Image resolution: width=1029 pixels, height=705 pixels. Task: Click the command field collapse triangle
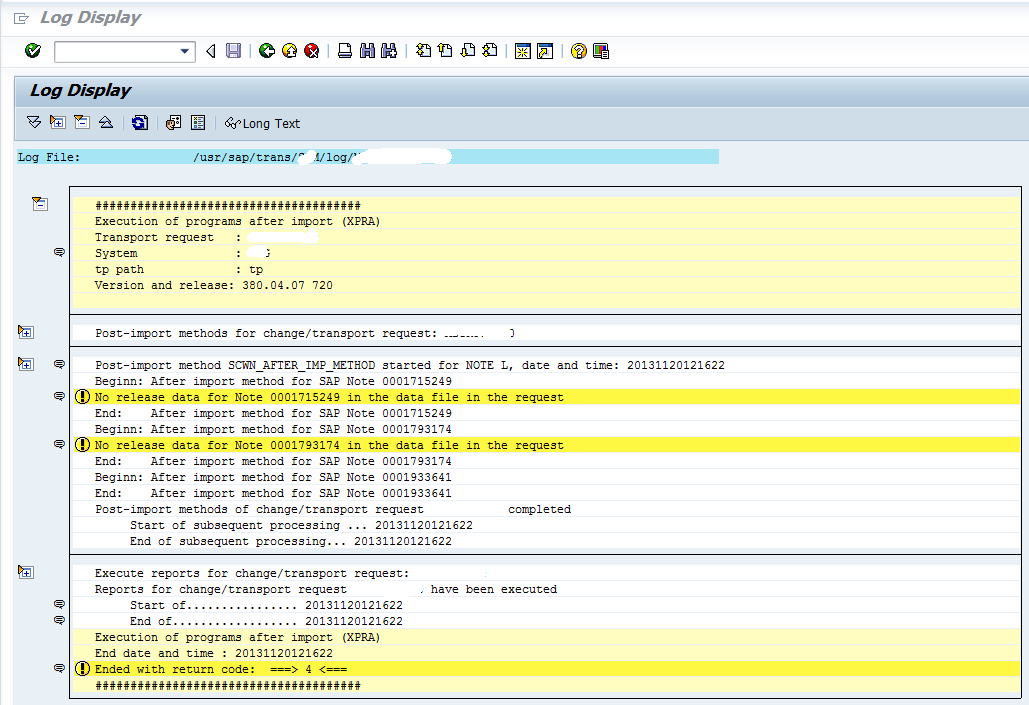coord(211,51)
